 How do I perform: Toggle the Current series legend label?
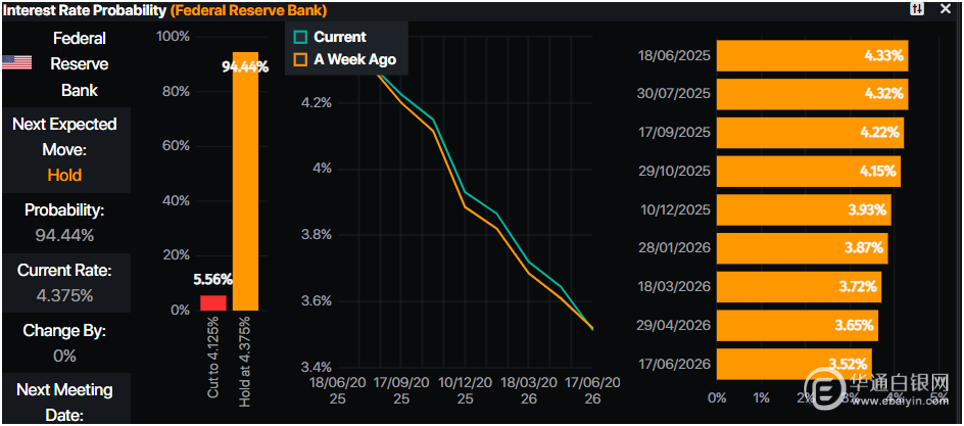[x=340, y=37]
